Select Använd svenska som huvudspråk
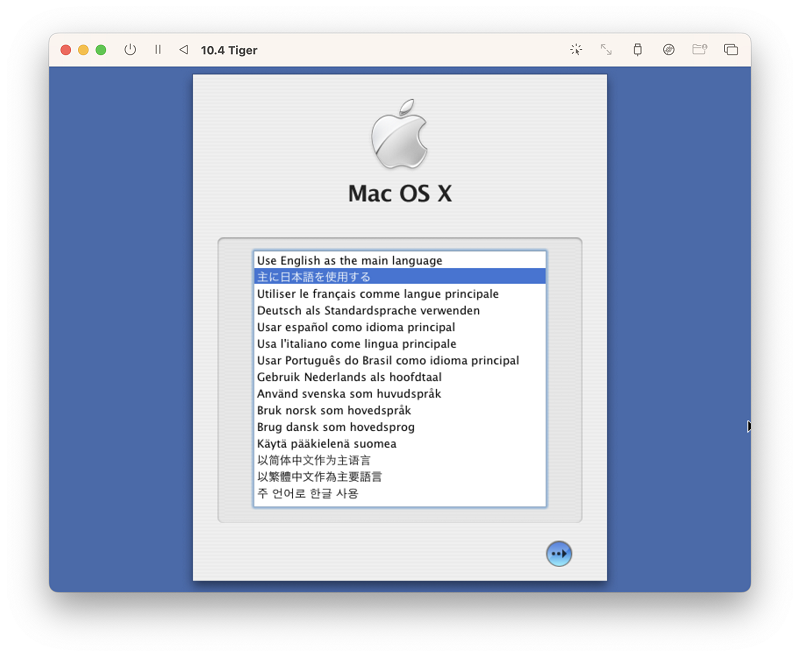This screenshot has height=657, width=800. [x=399, y=394]
